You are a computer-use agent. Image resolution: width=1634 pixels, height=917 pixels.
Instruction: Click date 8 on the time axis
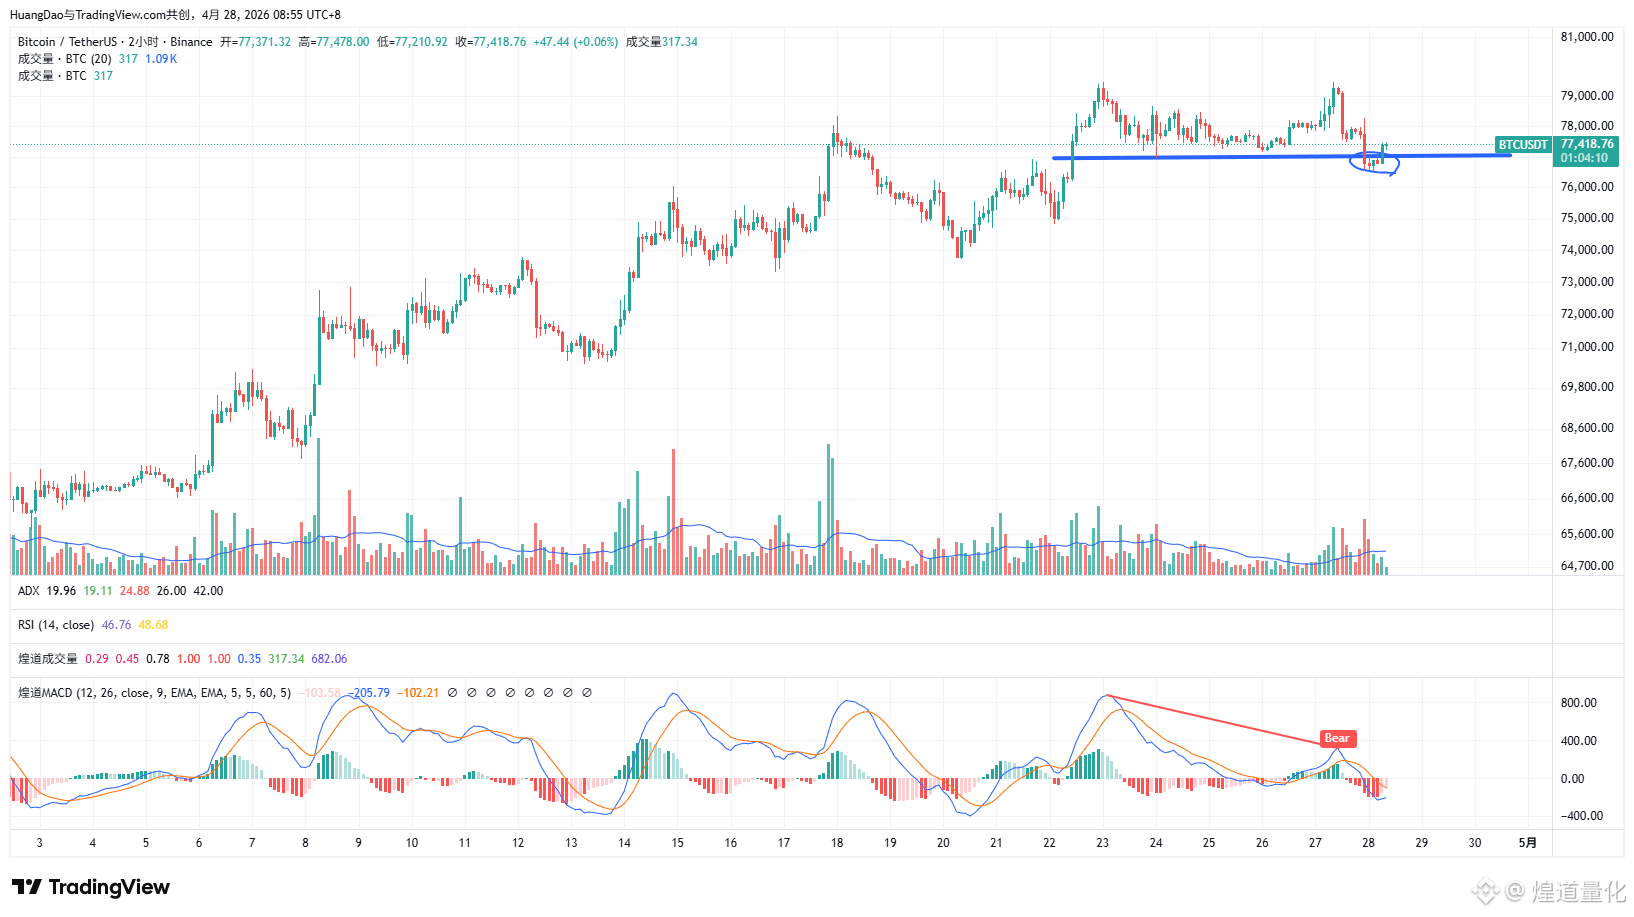[305, 843]
